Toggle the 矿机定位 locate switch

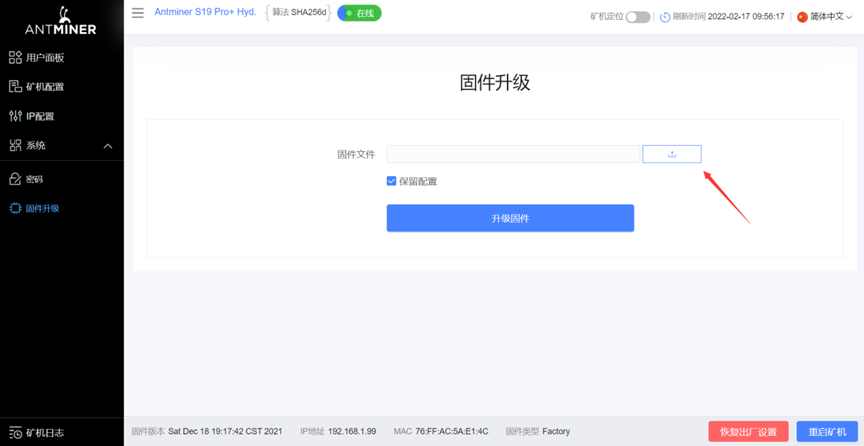638,17
